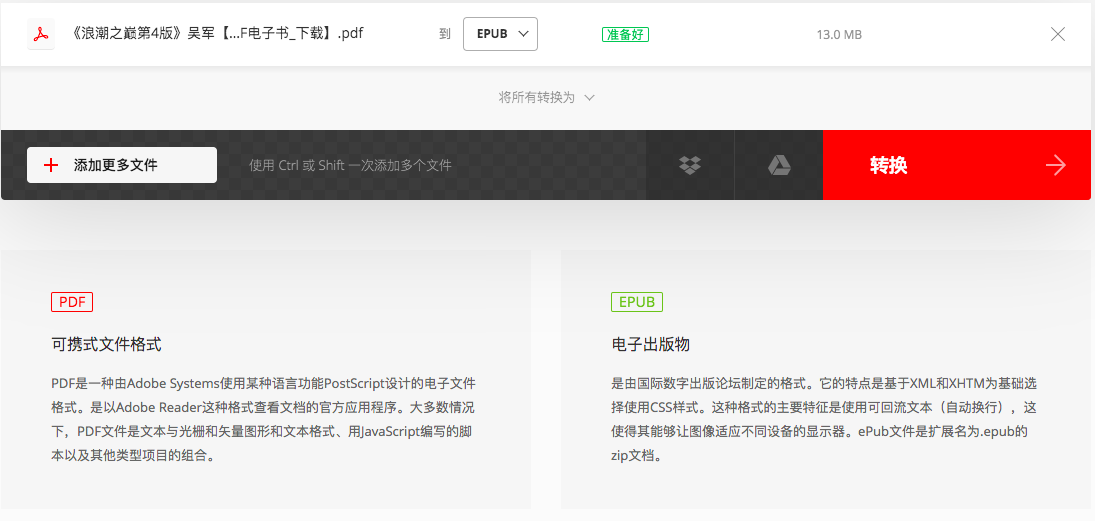Click the 浪潮之巅第4版 PDF file name

coord(217,34)
